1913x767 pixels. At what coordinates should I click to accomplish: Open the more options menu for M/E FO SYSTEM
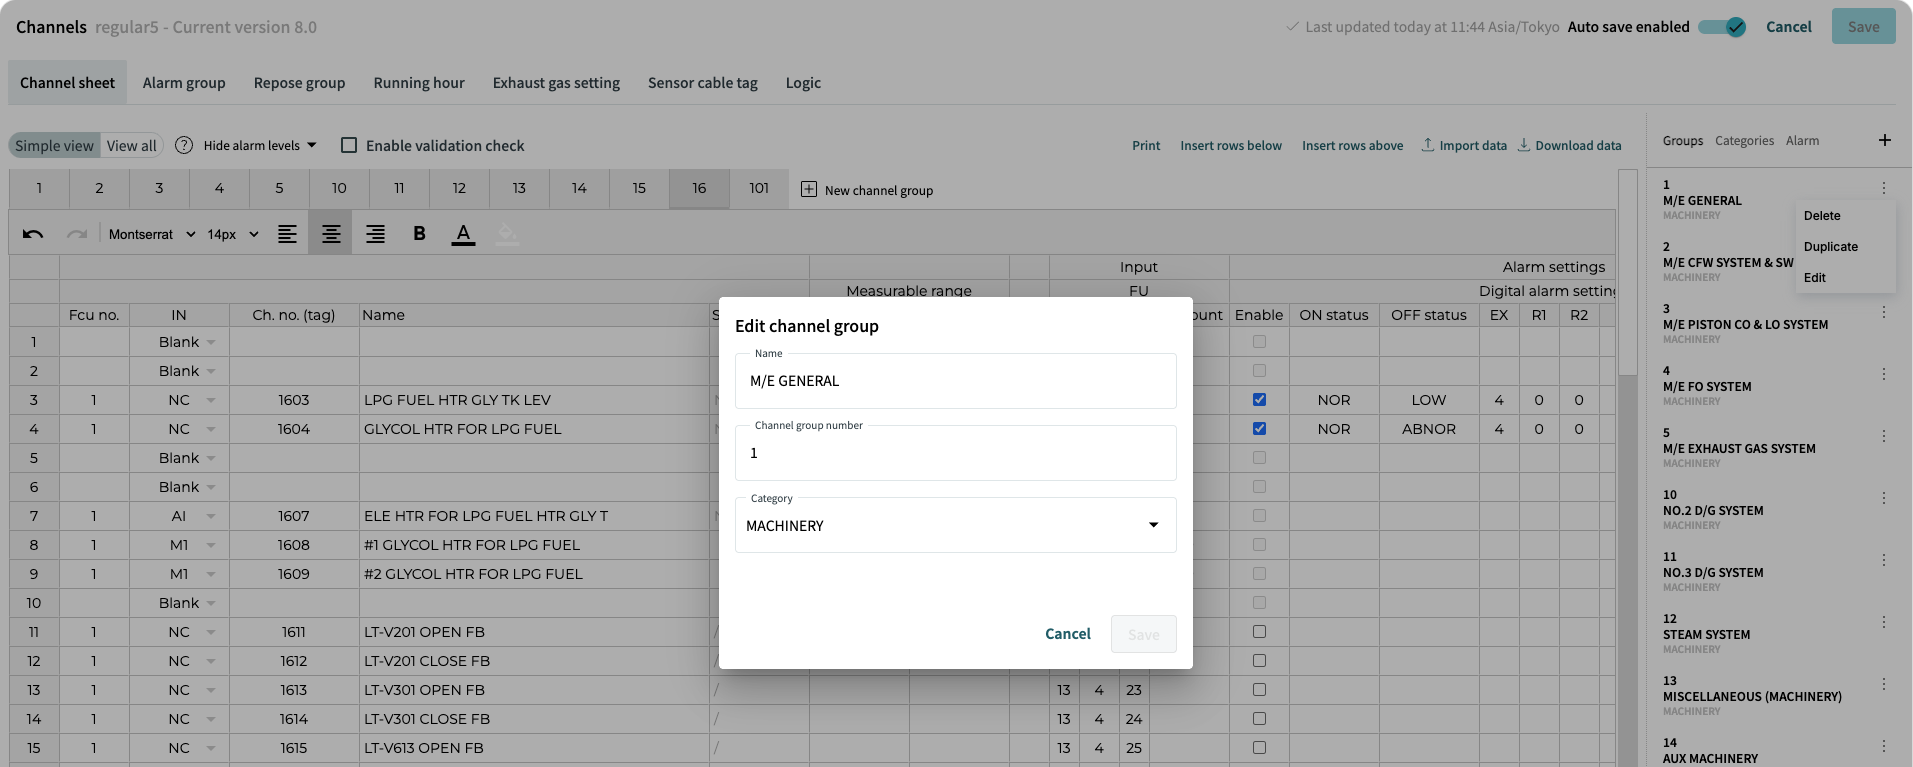[x=1884, y=374]
